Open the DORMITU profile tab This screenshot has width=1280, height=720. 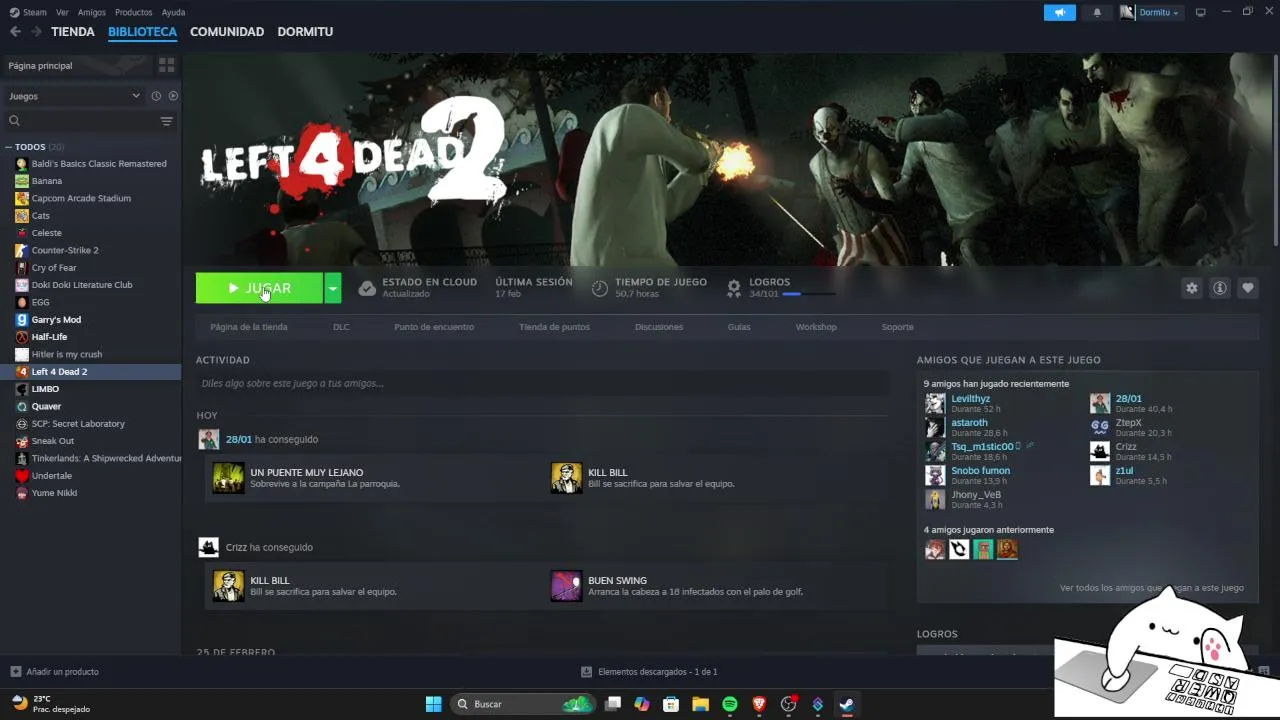tap(305, 32)
